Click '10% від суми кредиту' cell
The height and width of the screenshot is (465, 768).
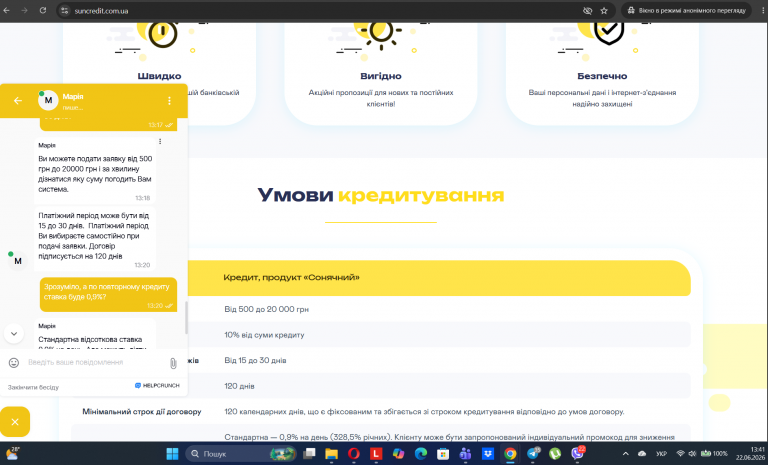coord(264,335)
